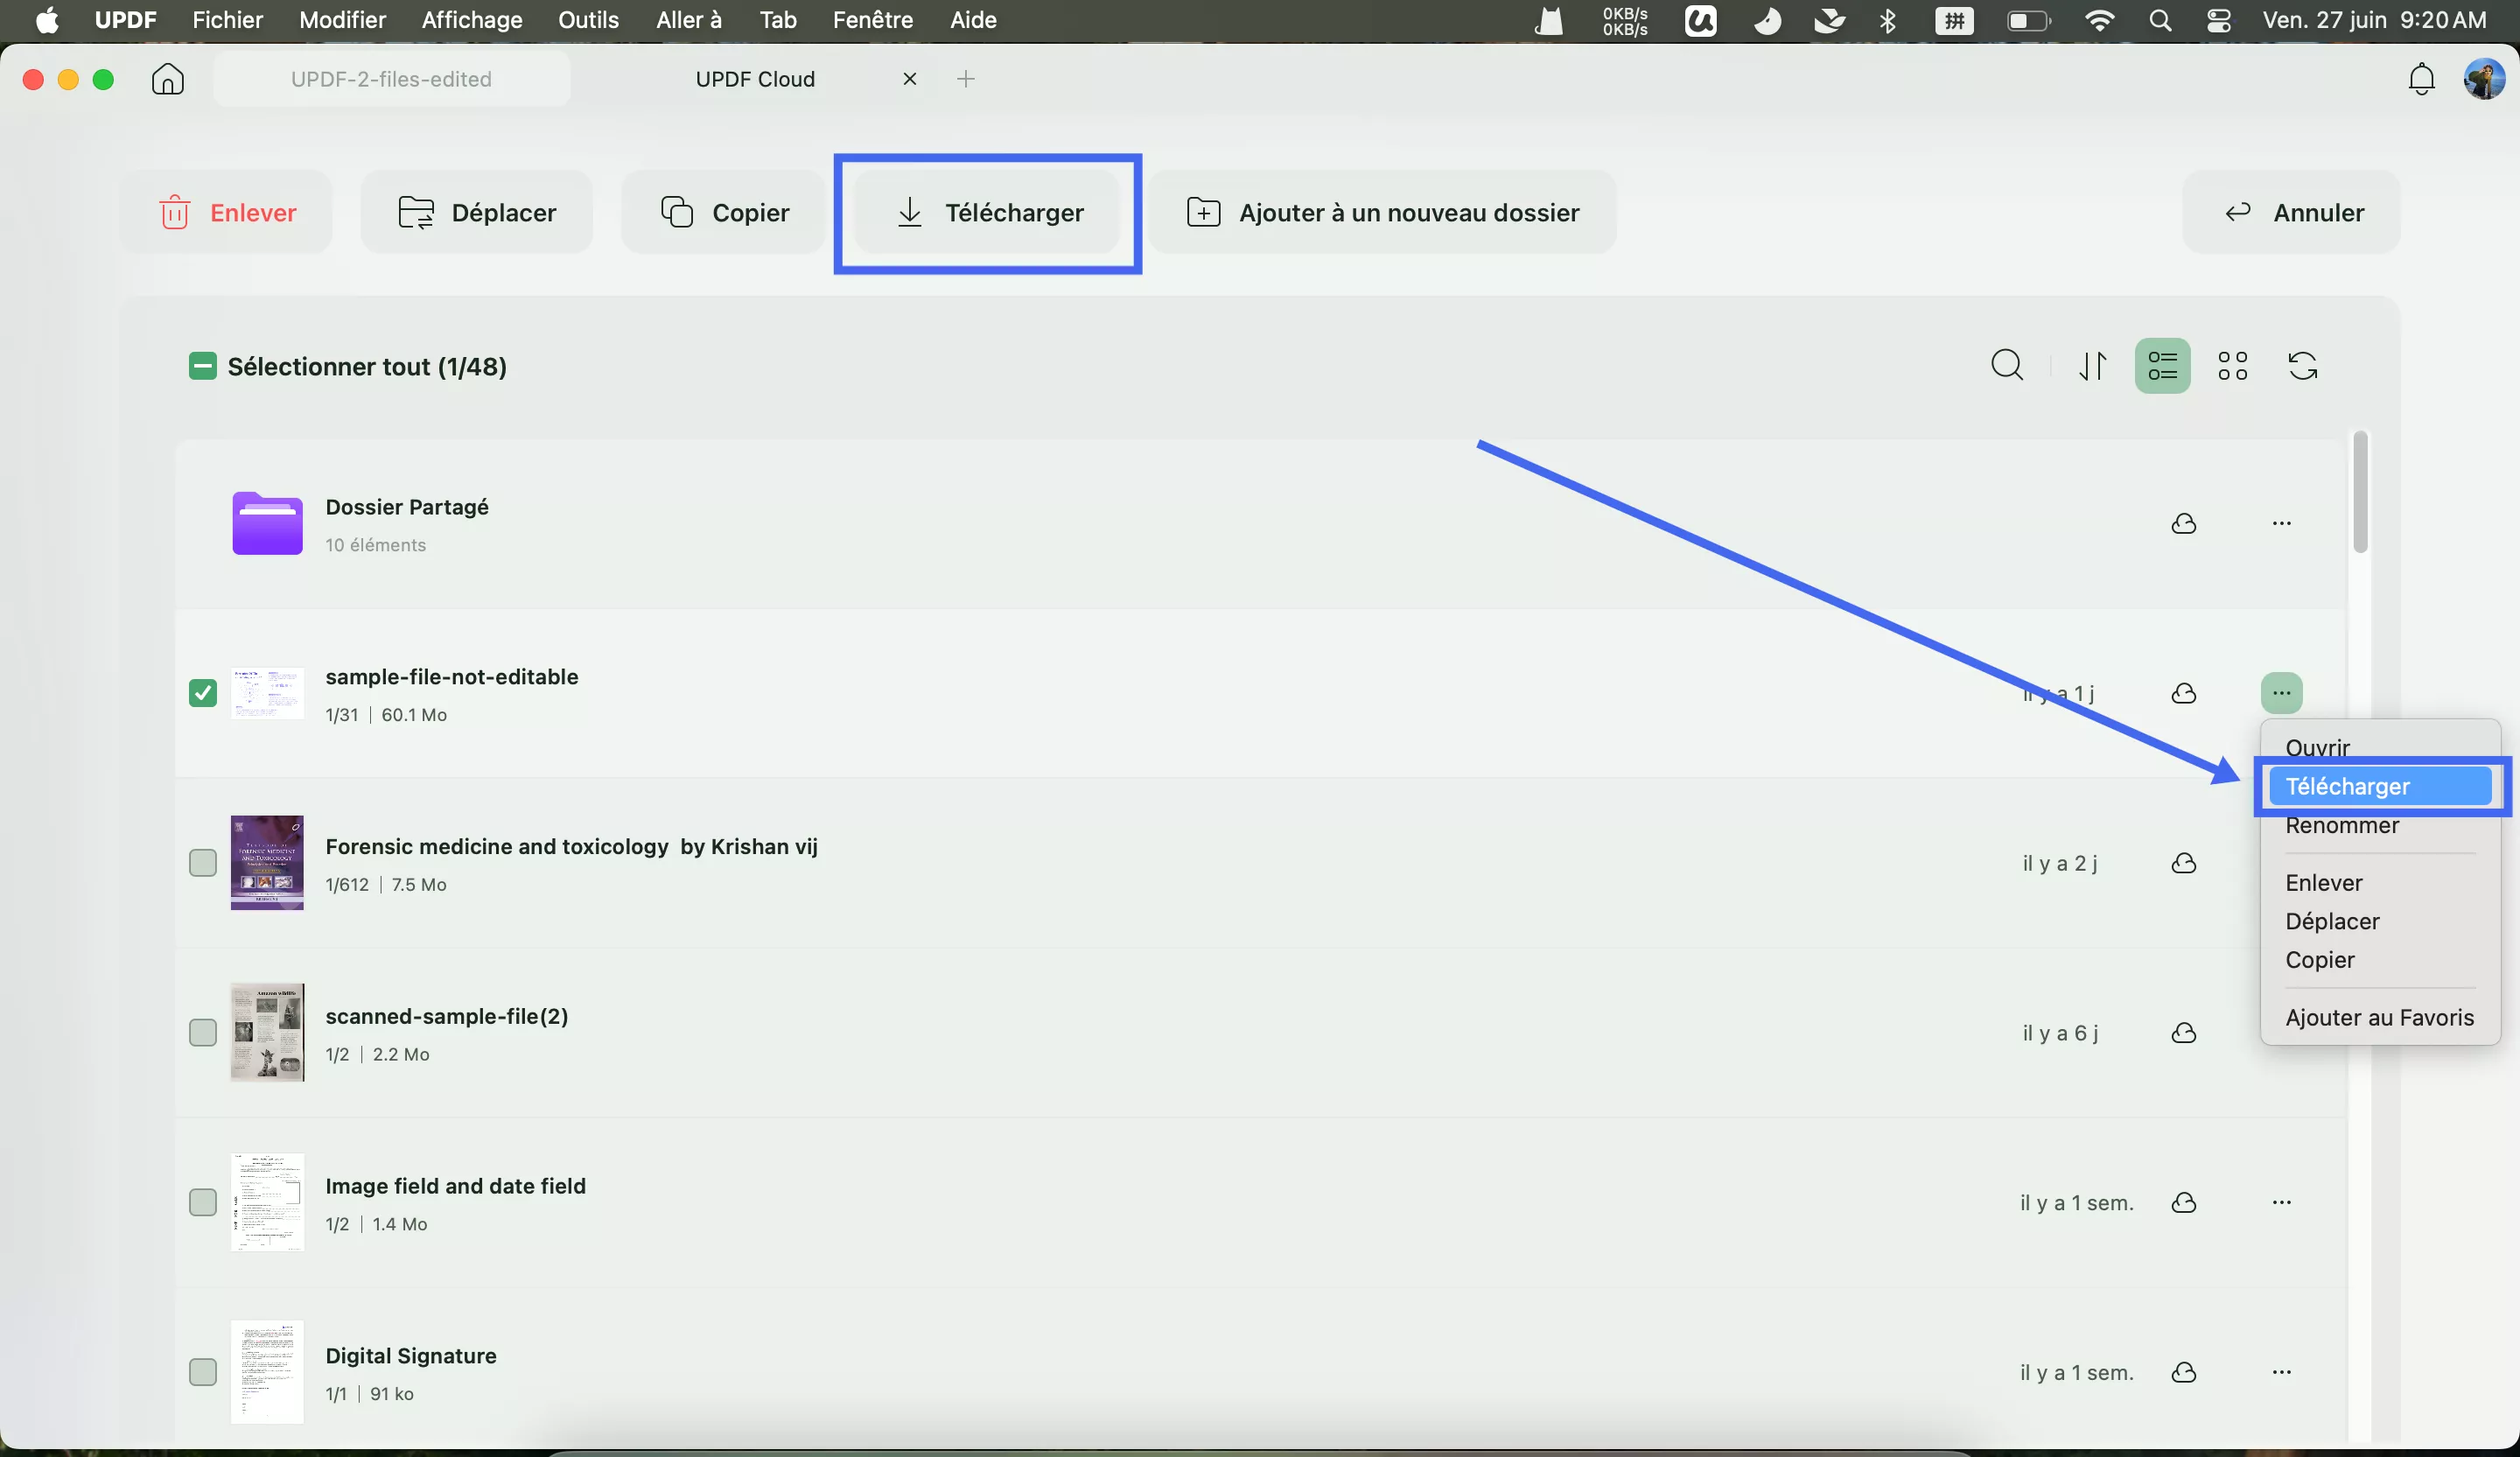Click cloud icon for Digital Signature row
This screenshot has width=2520, height=1457.
(2184, 1372)
